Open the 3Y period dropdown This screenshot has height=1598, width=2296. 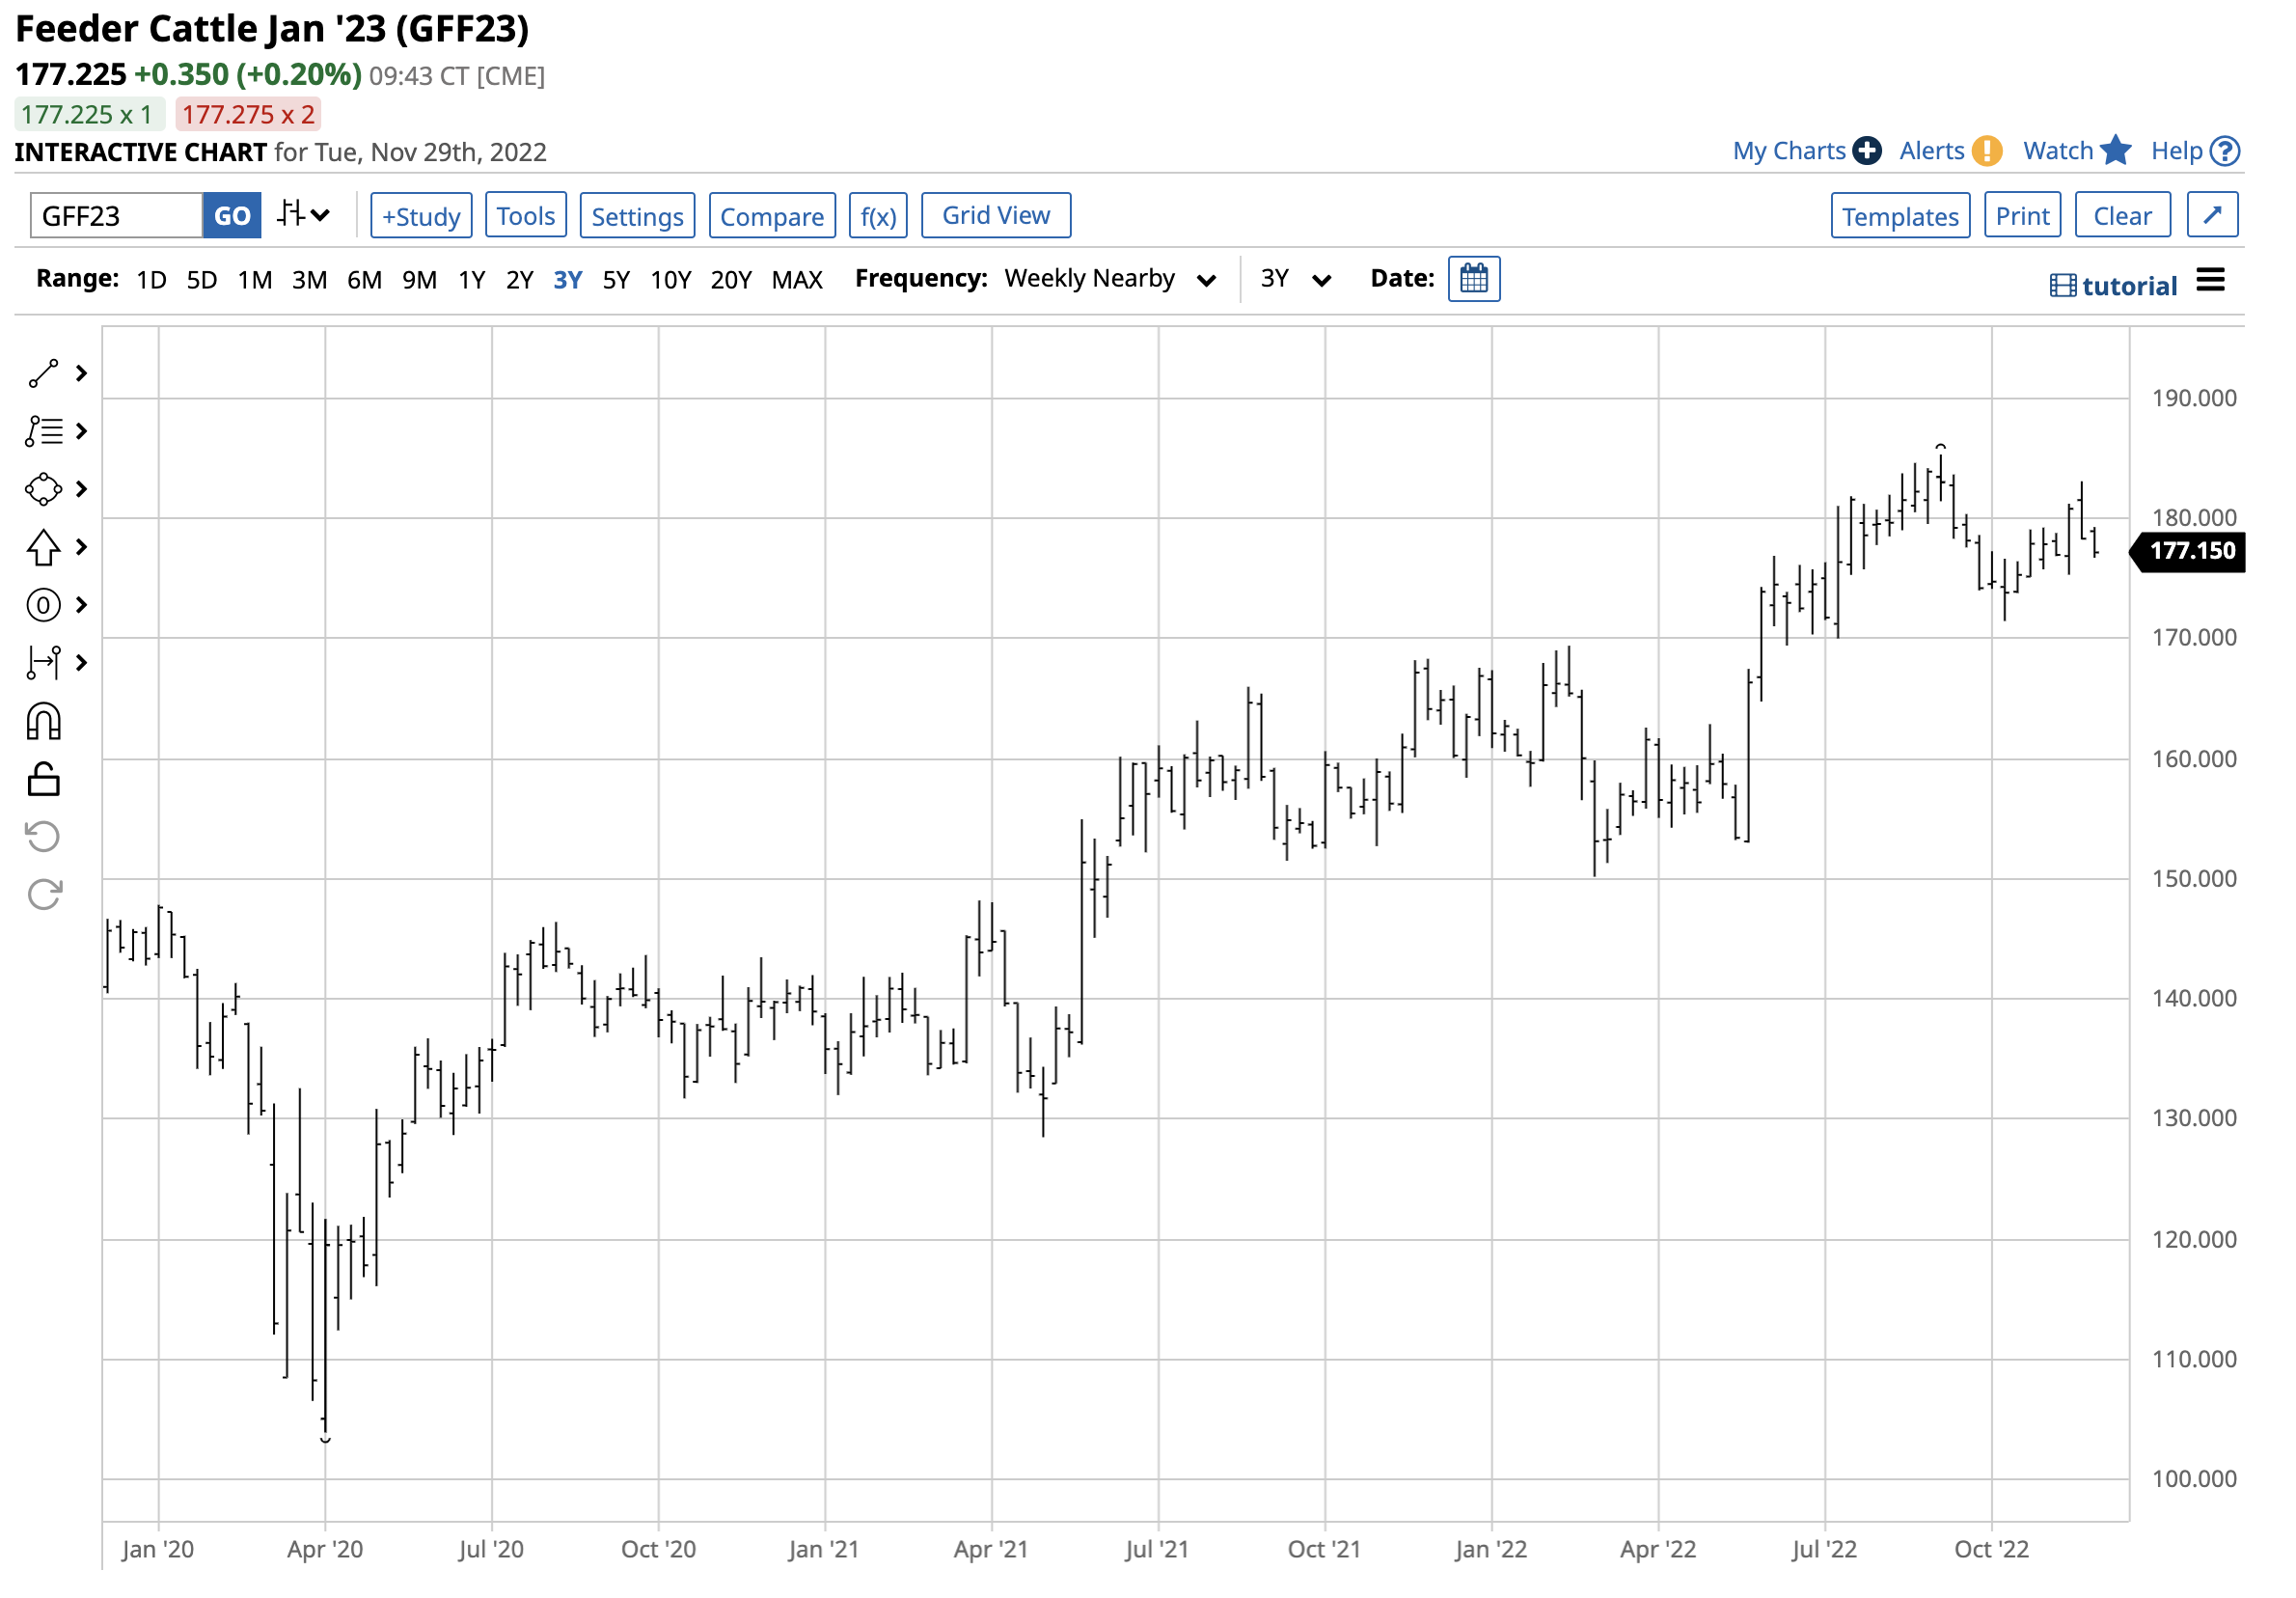[1294, 279]
